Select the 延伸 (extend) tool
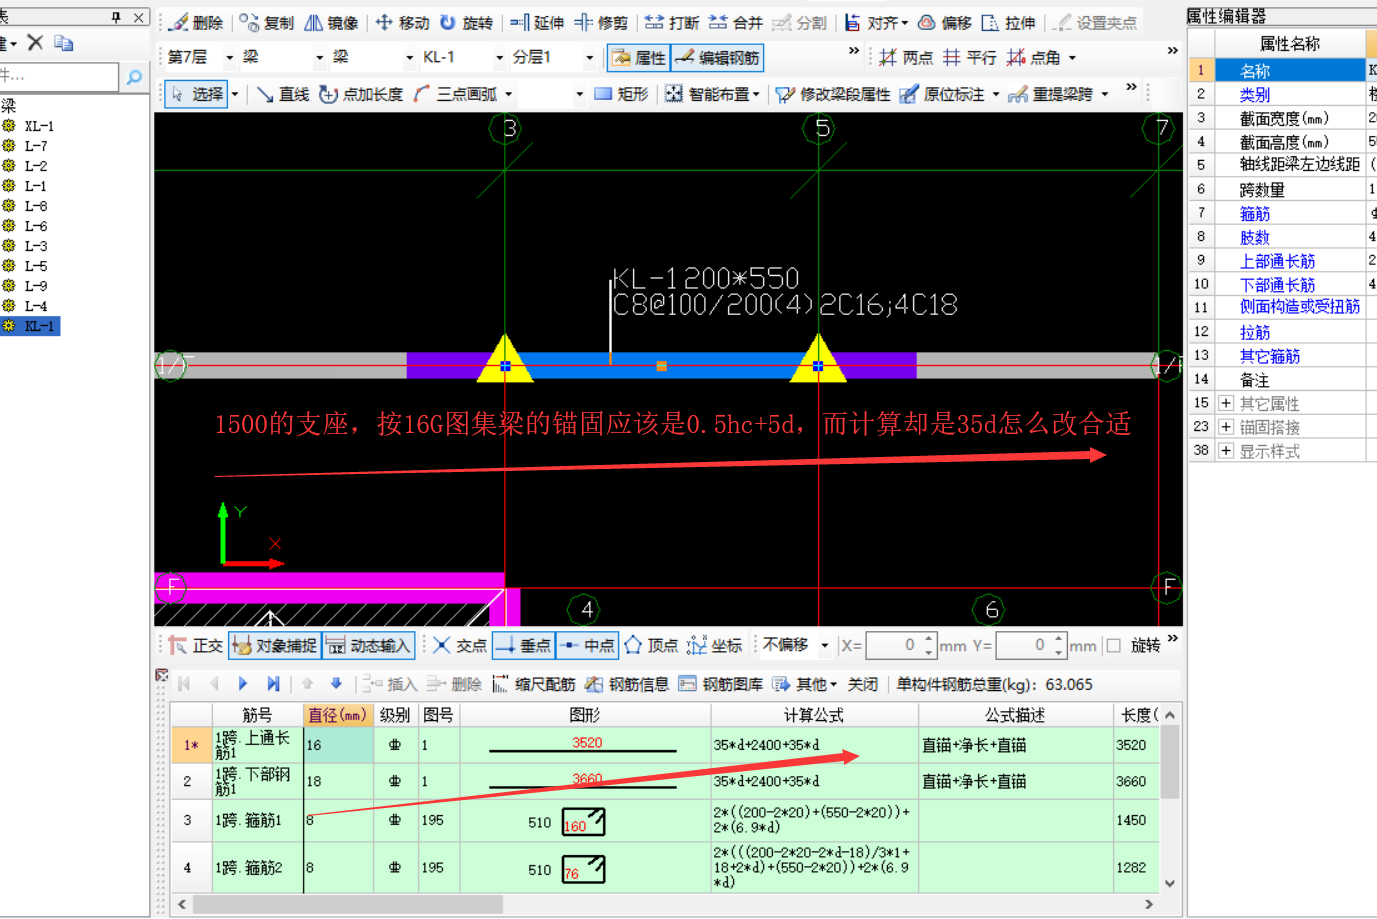The image size is (1377, 919). pos(537,23)
